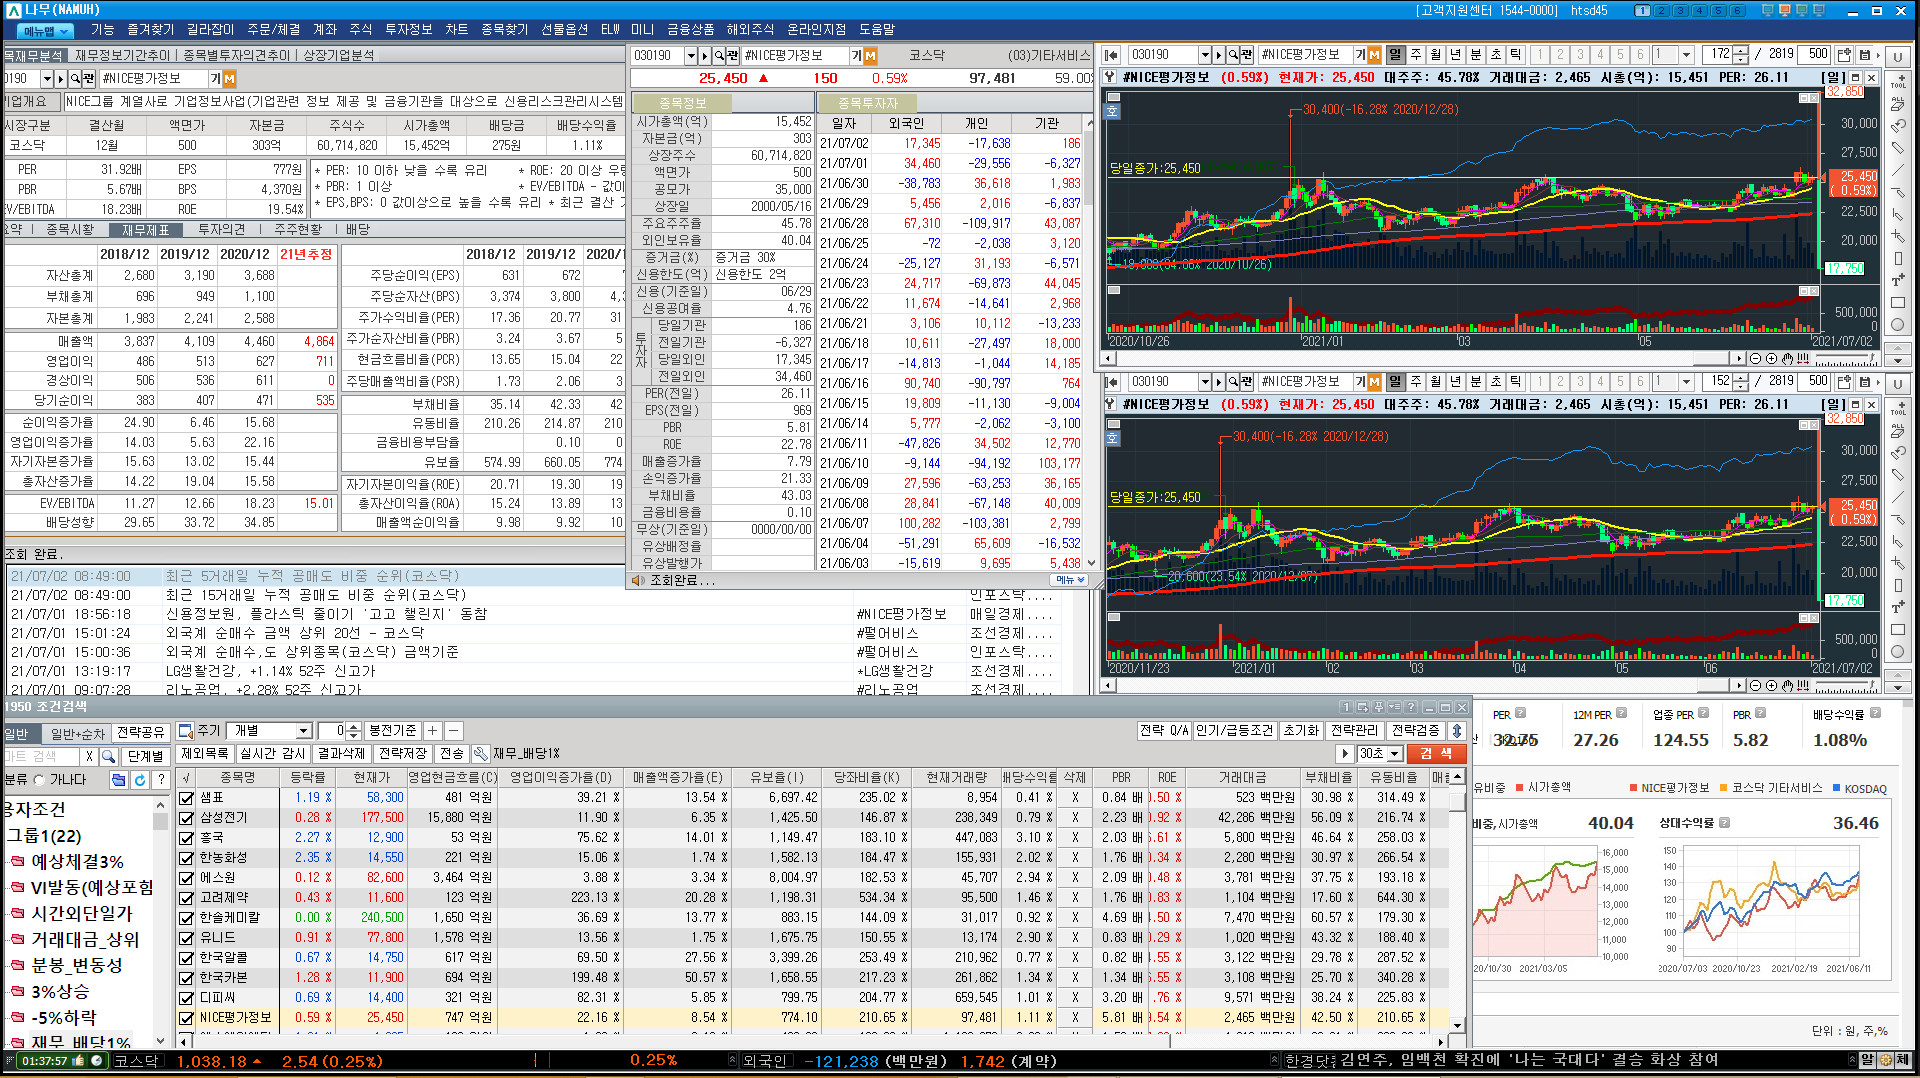Click the calendar window icon before 주기
This screenshot has height=1078, width=1920.
point(185,731)
